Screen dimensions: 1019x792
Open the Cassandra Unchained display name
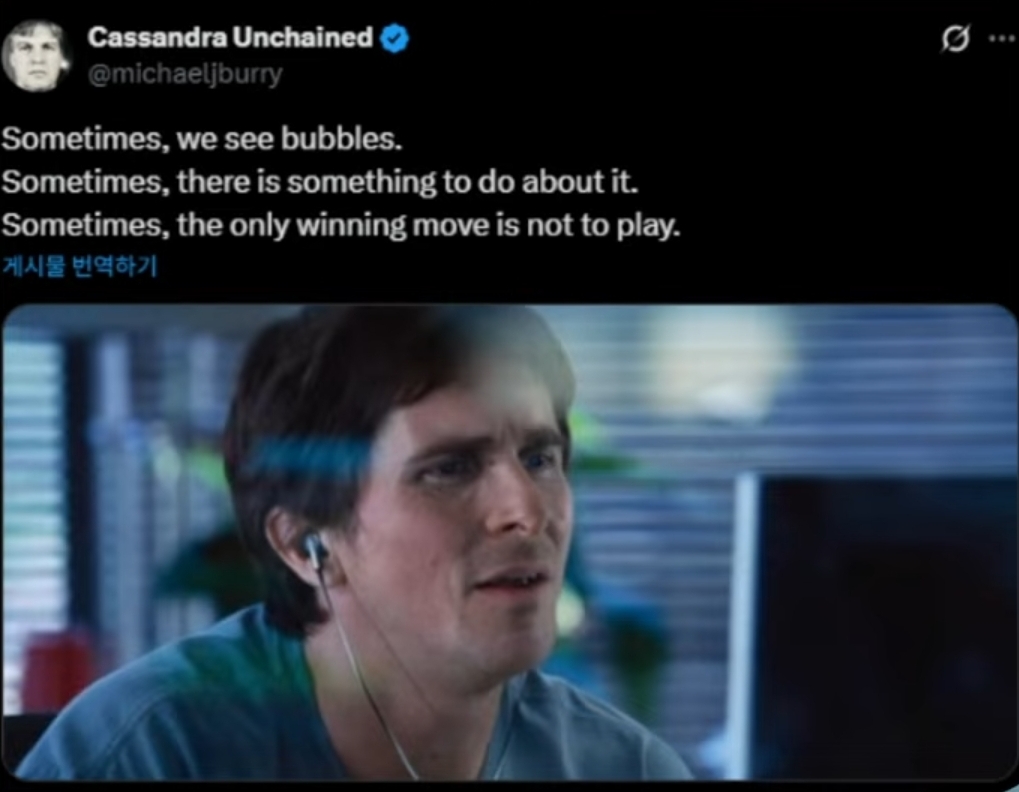pyautogui.click(x=230, y=38)
